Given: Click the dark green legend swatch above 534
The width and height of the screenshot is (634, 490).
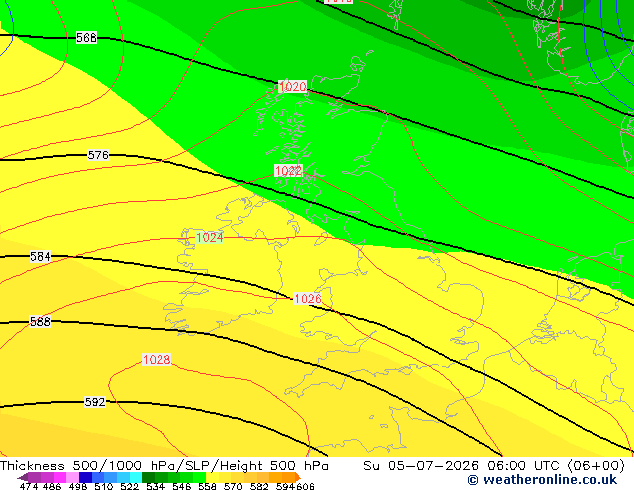Looking at the screenshot, I should [148, 477].
